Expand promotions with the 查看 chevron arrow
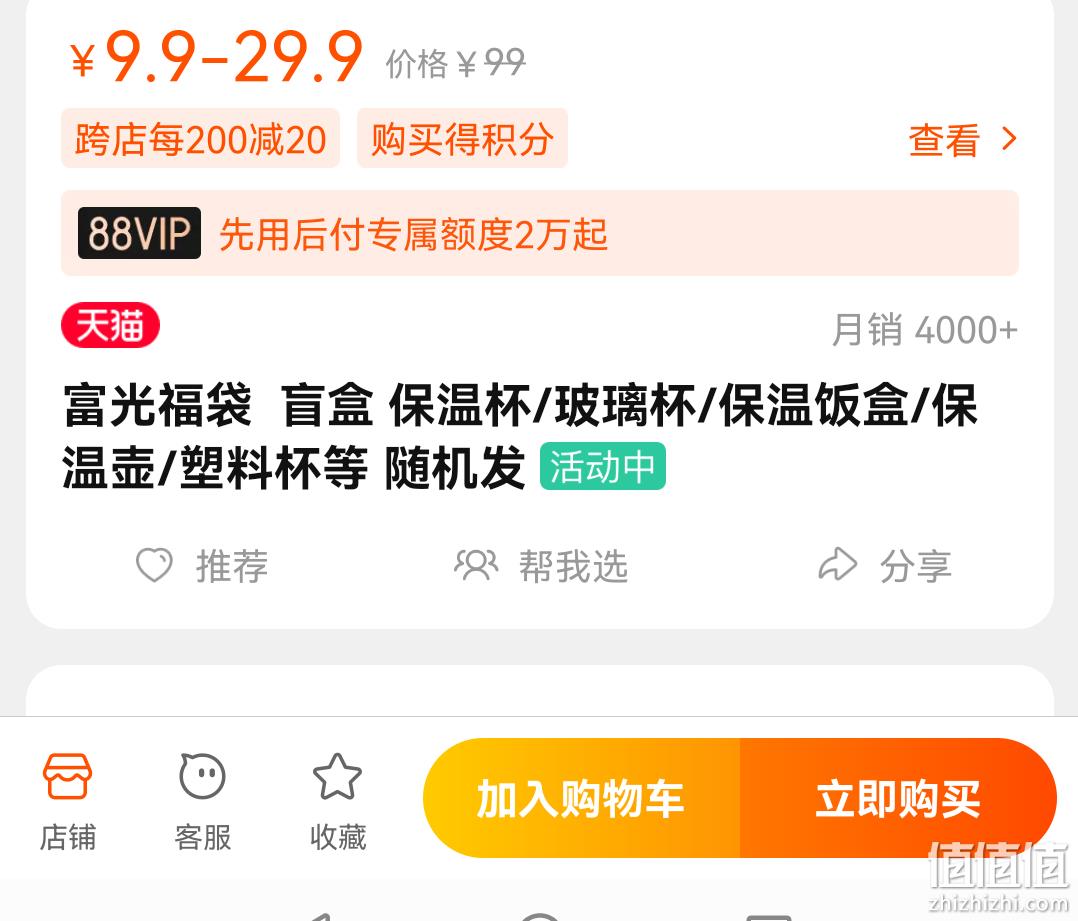Screen dimensions: 1078x921 (1009, 140)
